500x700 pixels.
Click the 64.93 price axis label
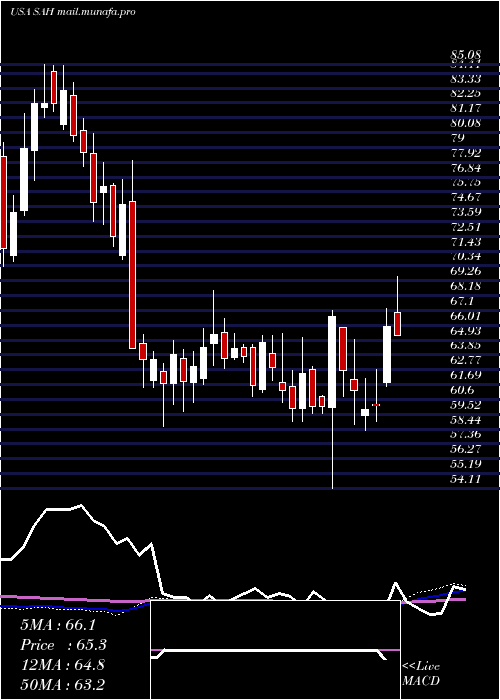466,330
